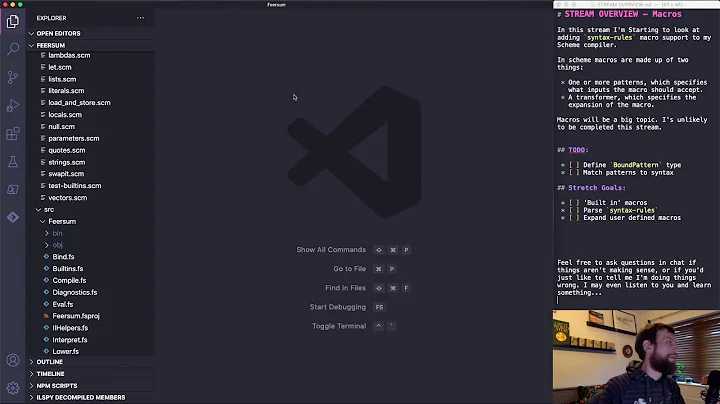Image resolution: width=720 pixels, height=404 pixels.
Task: Open parameters.scm file
Action: click(73, 138)
